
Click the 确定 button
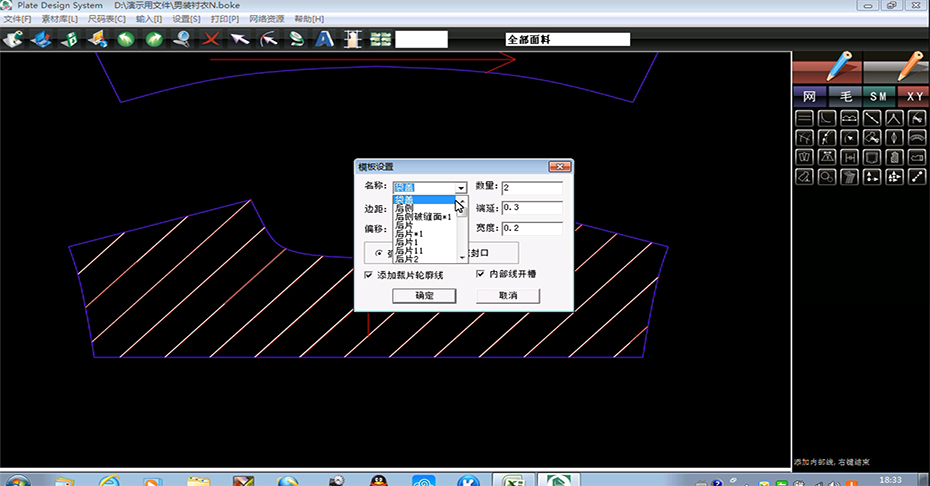(424, 296)
